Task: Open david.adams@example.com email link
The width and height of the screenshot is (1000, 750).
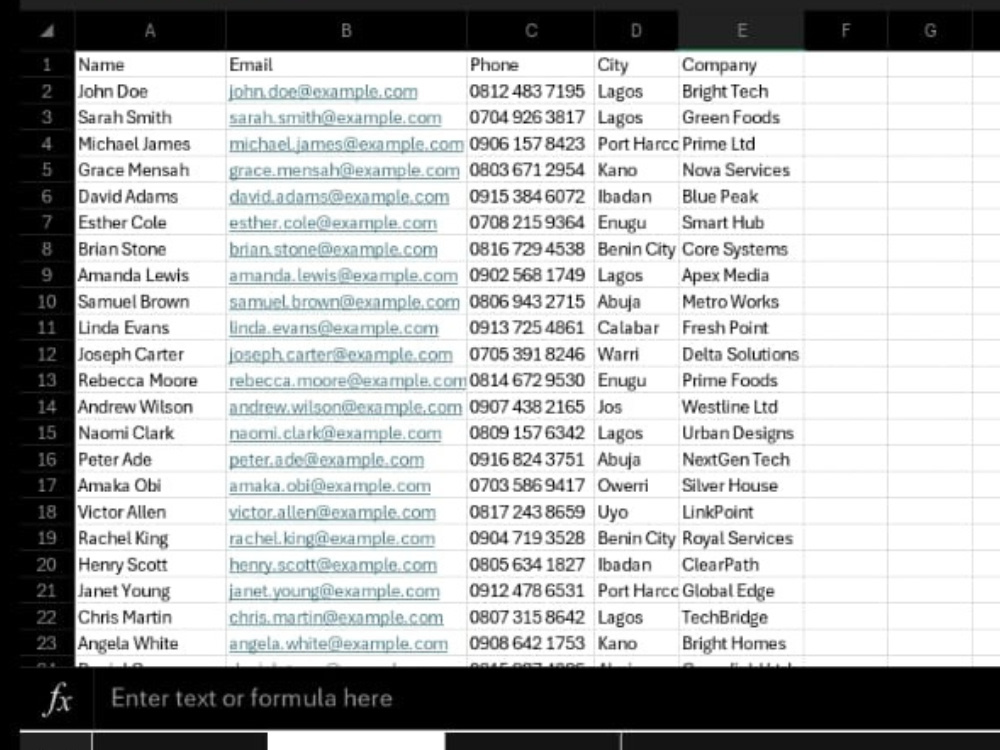Action: click(339, 196)
